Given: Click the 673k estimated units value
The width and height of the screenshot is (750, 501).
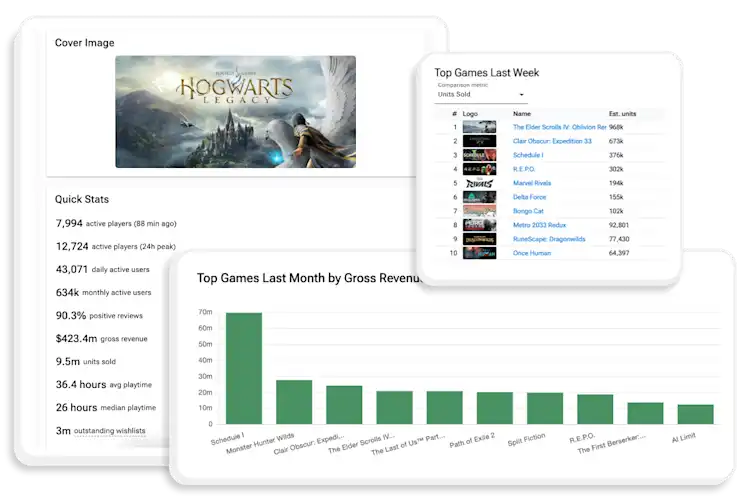Looking at the screenshot, I should (x=616, y=141).
